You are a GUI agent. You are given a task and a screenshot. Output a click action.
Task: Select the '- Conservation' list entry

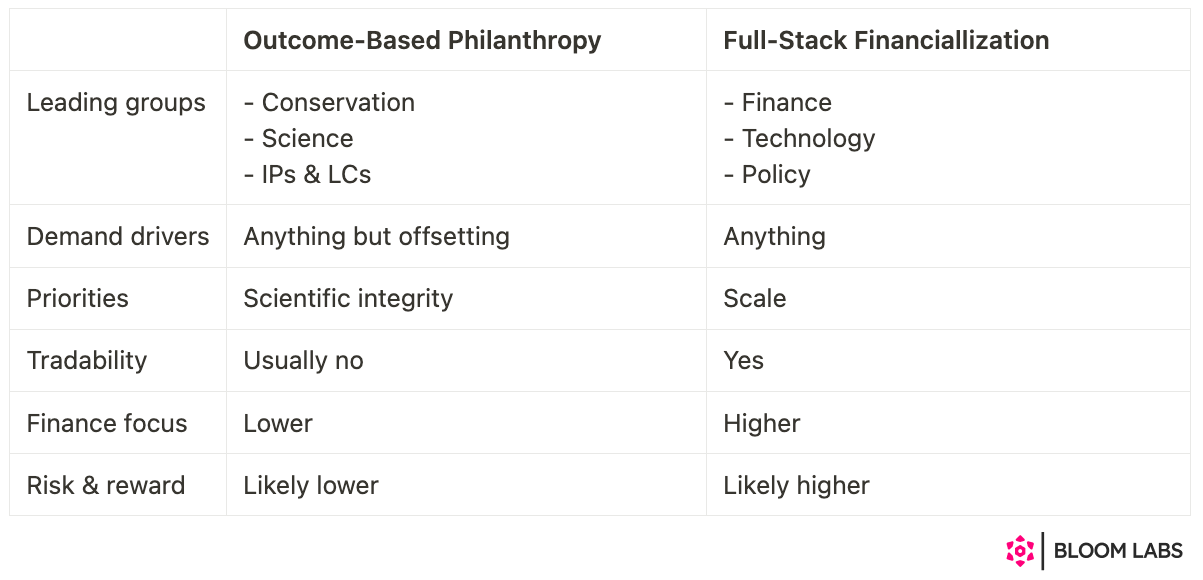[x=330, y=103]
